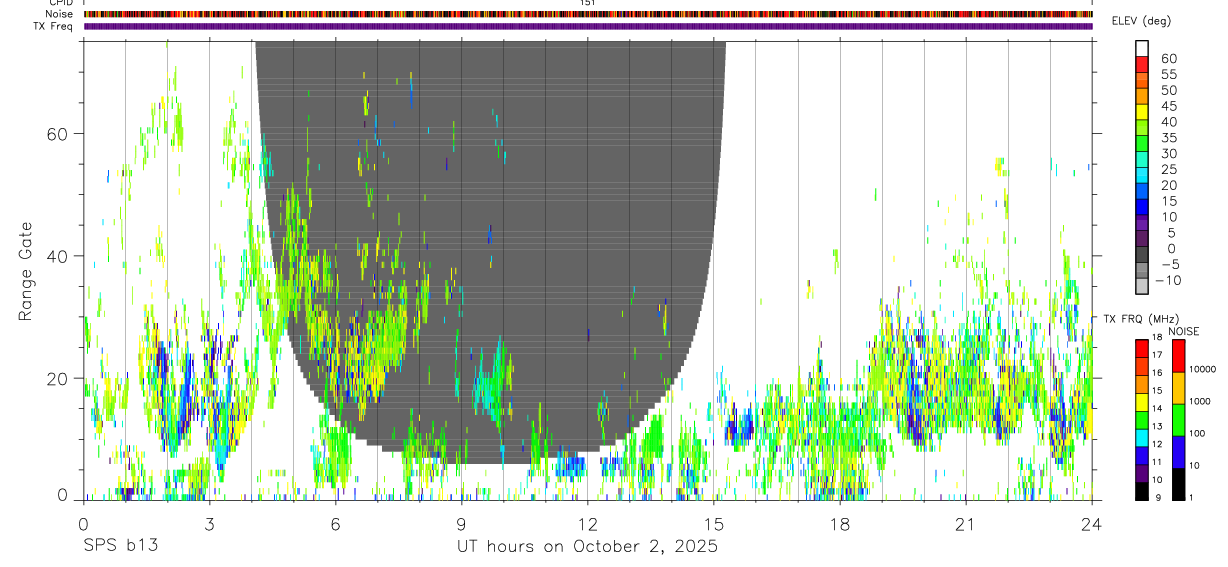
Task: Click the "SPS b13" label
Action: point(120,546)
